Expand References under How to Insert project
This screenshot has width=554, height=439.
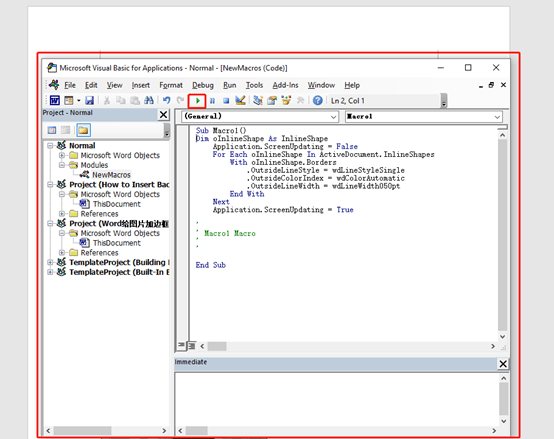pos(62,214)
